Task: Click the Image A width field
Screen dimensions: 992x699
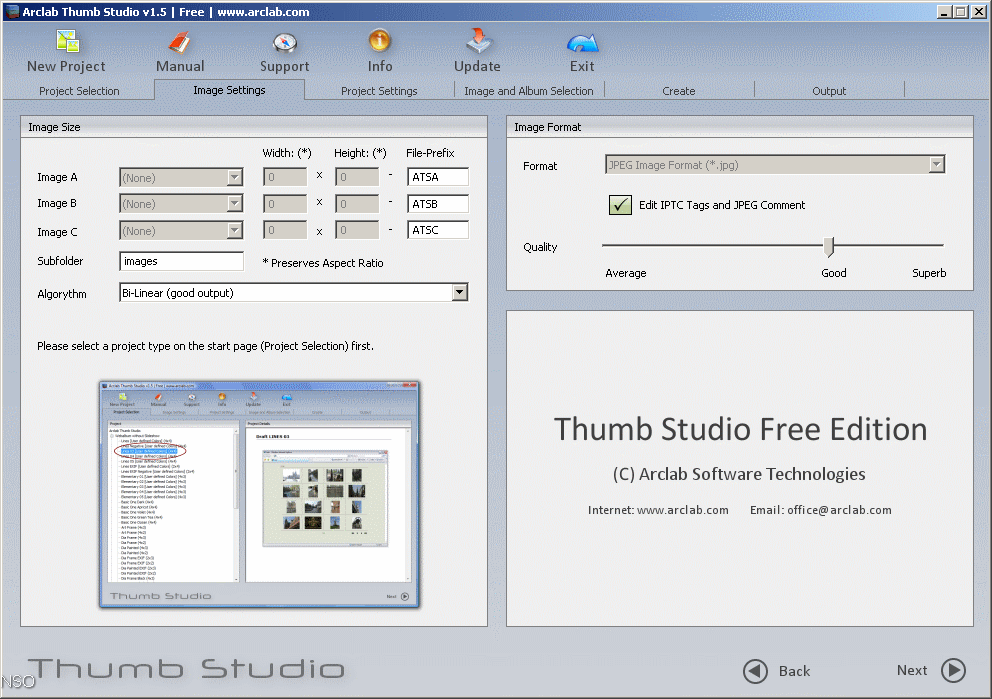Action: pos(285,177)
